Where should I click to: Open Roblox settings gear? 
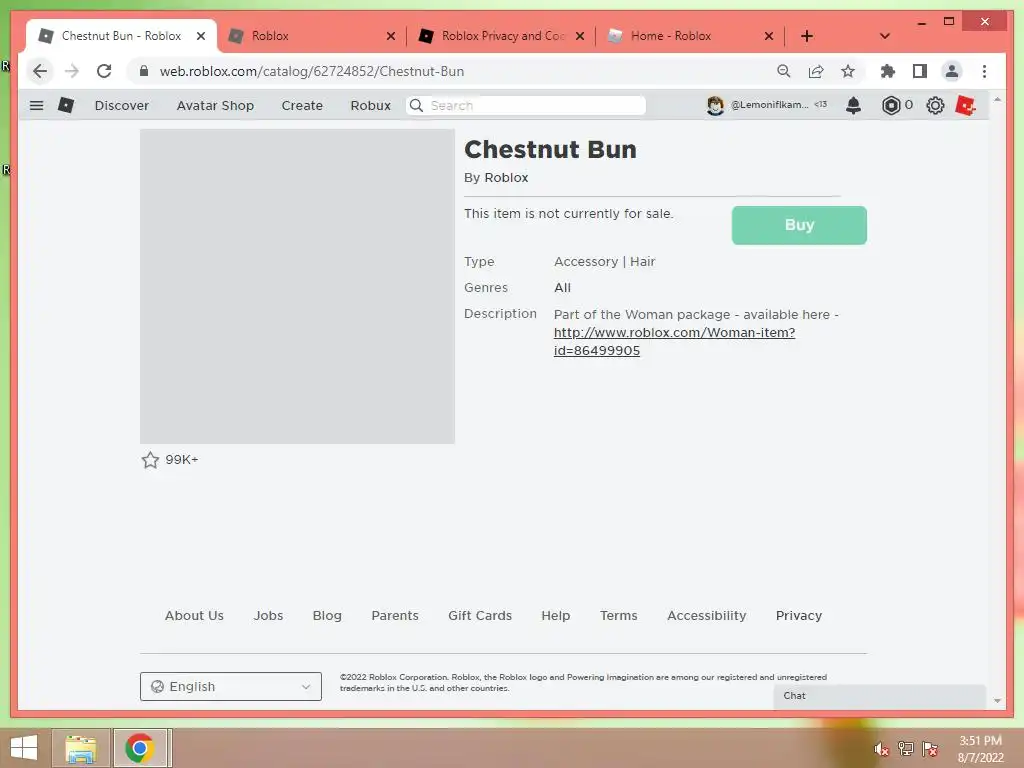pyautogui.click(x=935, y=105)
